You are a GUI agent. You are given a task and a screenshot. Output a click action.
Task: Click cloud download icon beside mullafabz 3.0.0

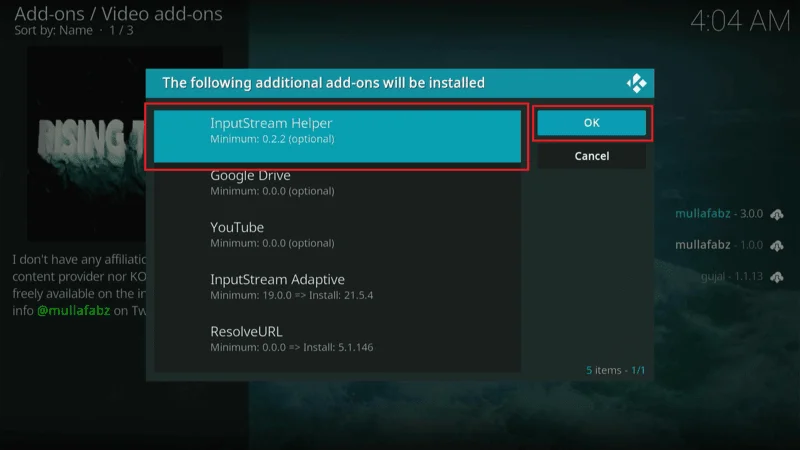(x=777, y=214)
